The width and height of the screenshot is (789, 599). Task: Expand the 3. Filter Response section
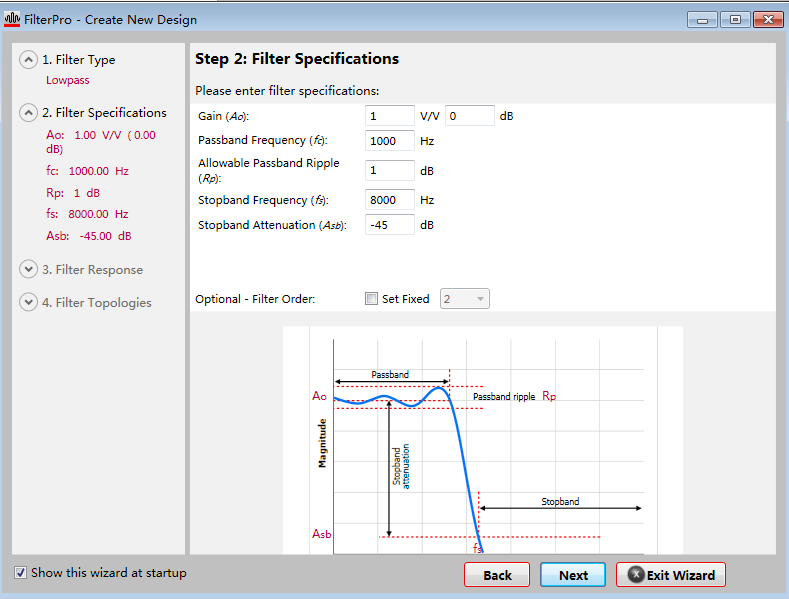(x=28, y=269)
